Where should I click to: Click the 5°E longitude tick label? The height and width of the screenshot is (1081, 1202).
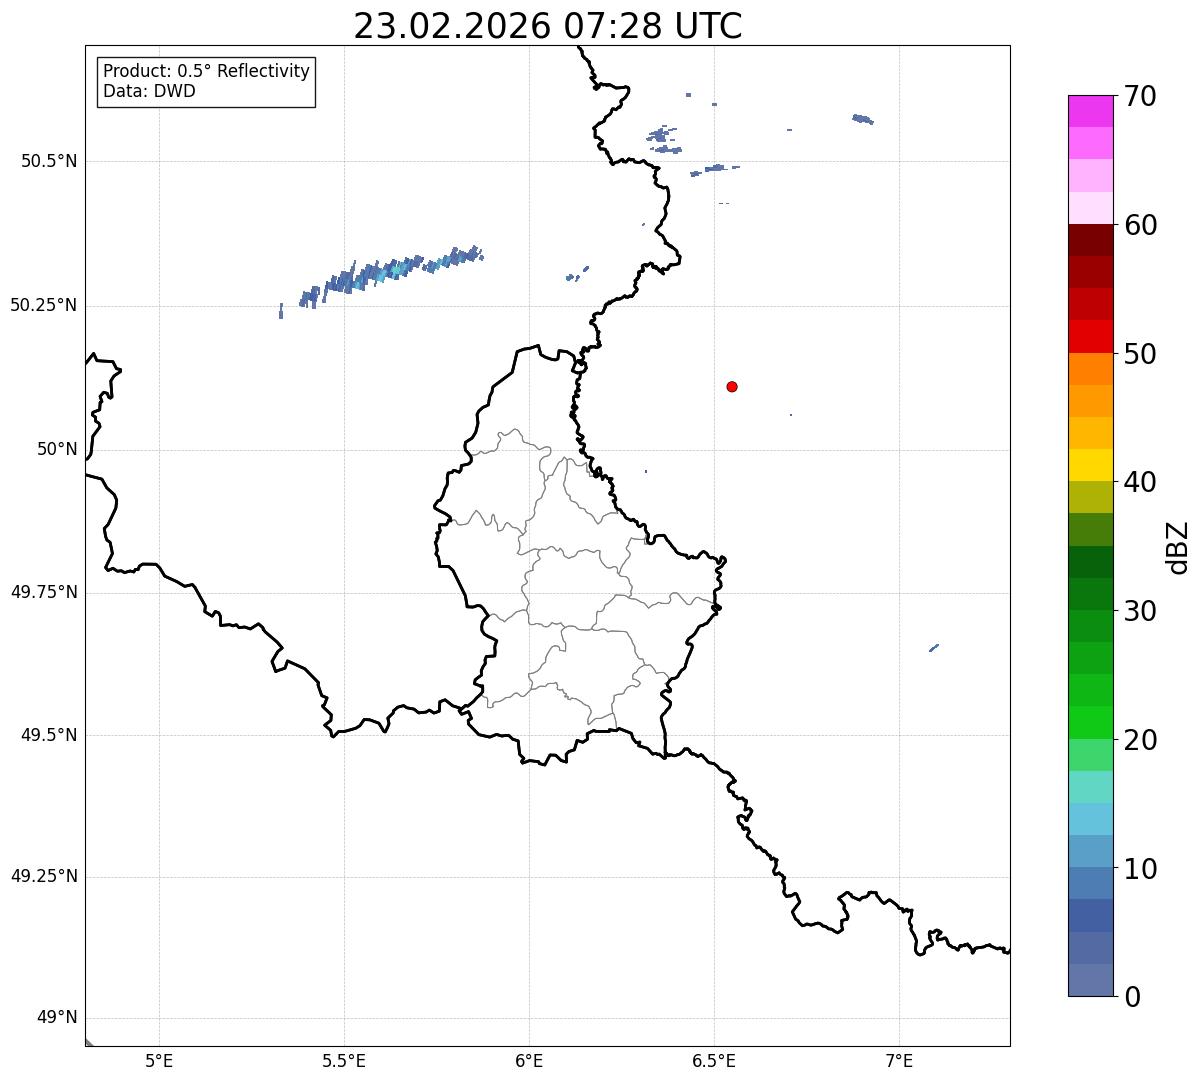pyautogui.click(x=159, y=1060)
